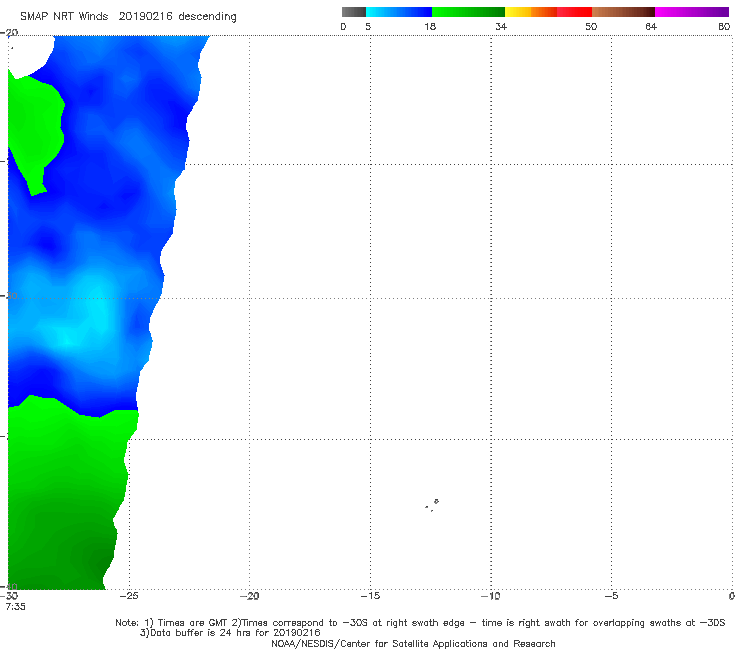Click the 'Note: 1) Times are GMT' footnote line
The width and height of the screenshot is (740, 650).
420,623
